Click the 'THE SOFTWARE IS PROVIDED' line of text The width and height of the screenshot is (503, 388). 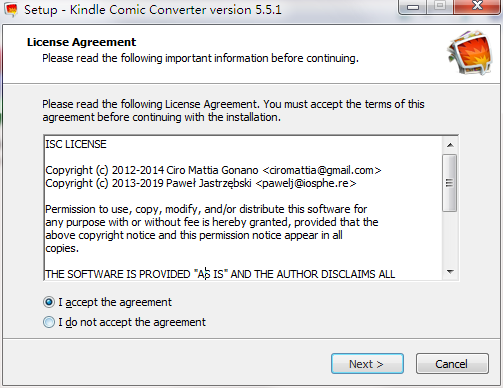coord(220,274)
